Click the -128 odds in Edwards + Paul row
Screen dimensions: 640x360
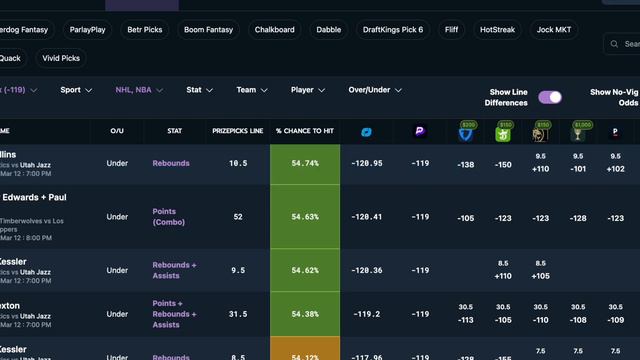(578, 218)
